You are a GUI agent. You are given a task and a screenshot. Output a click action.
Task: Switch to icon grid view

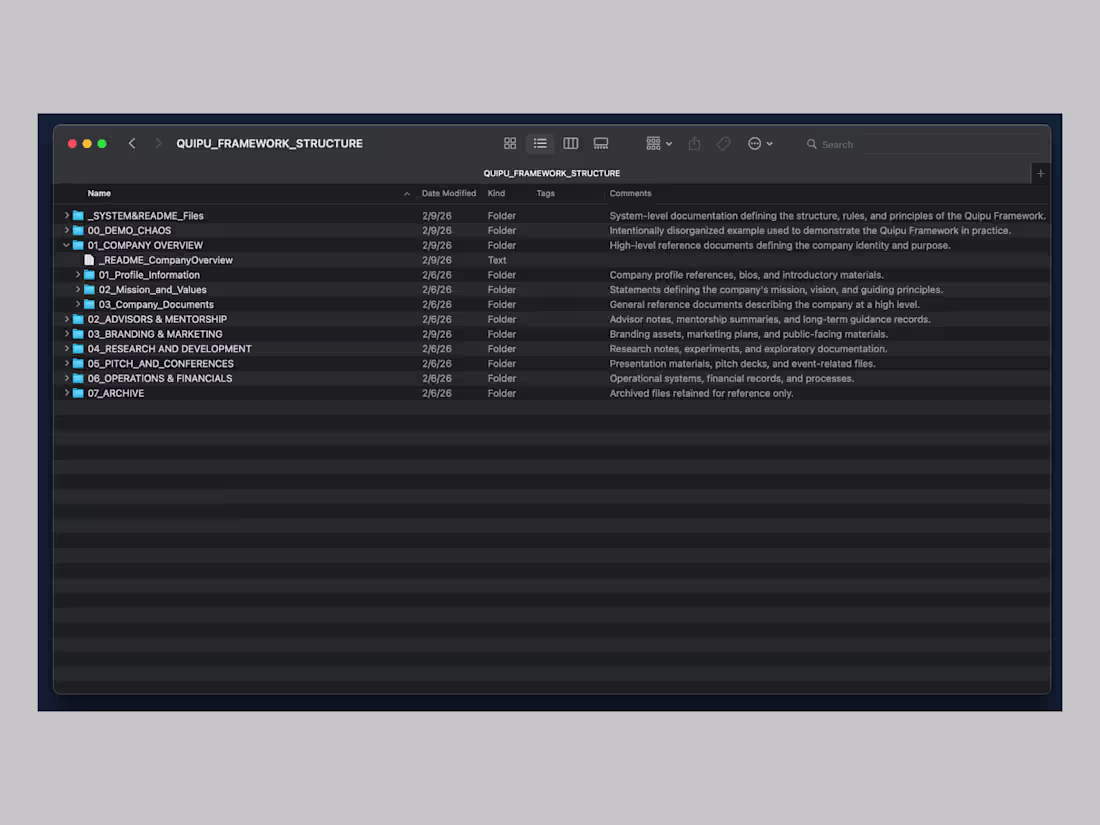pos(510,143)
